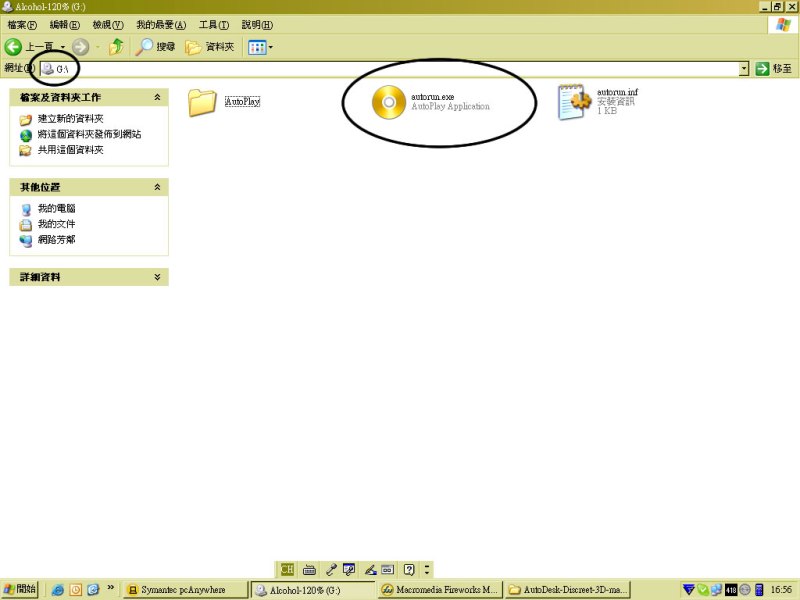This screenshot has width=800, height=600.
Task: Open 網路芳鄰 from other places
Action: click(56, 239)
